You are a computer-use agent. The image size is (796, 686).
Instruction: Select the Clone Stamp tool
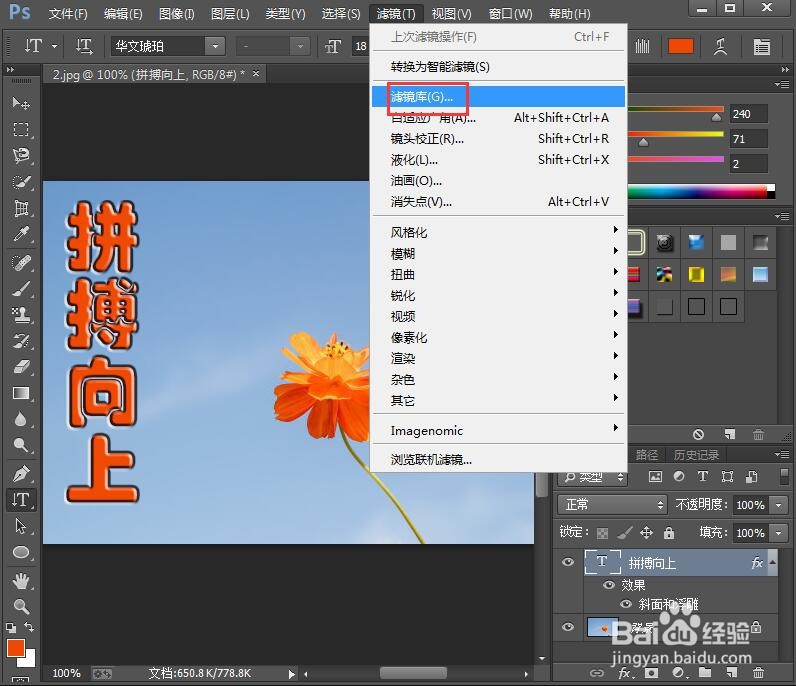tap(21, 315)
